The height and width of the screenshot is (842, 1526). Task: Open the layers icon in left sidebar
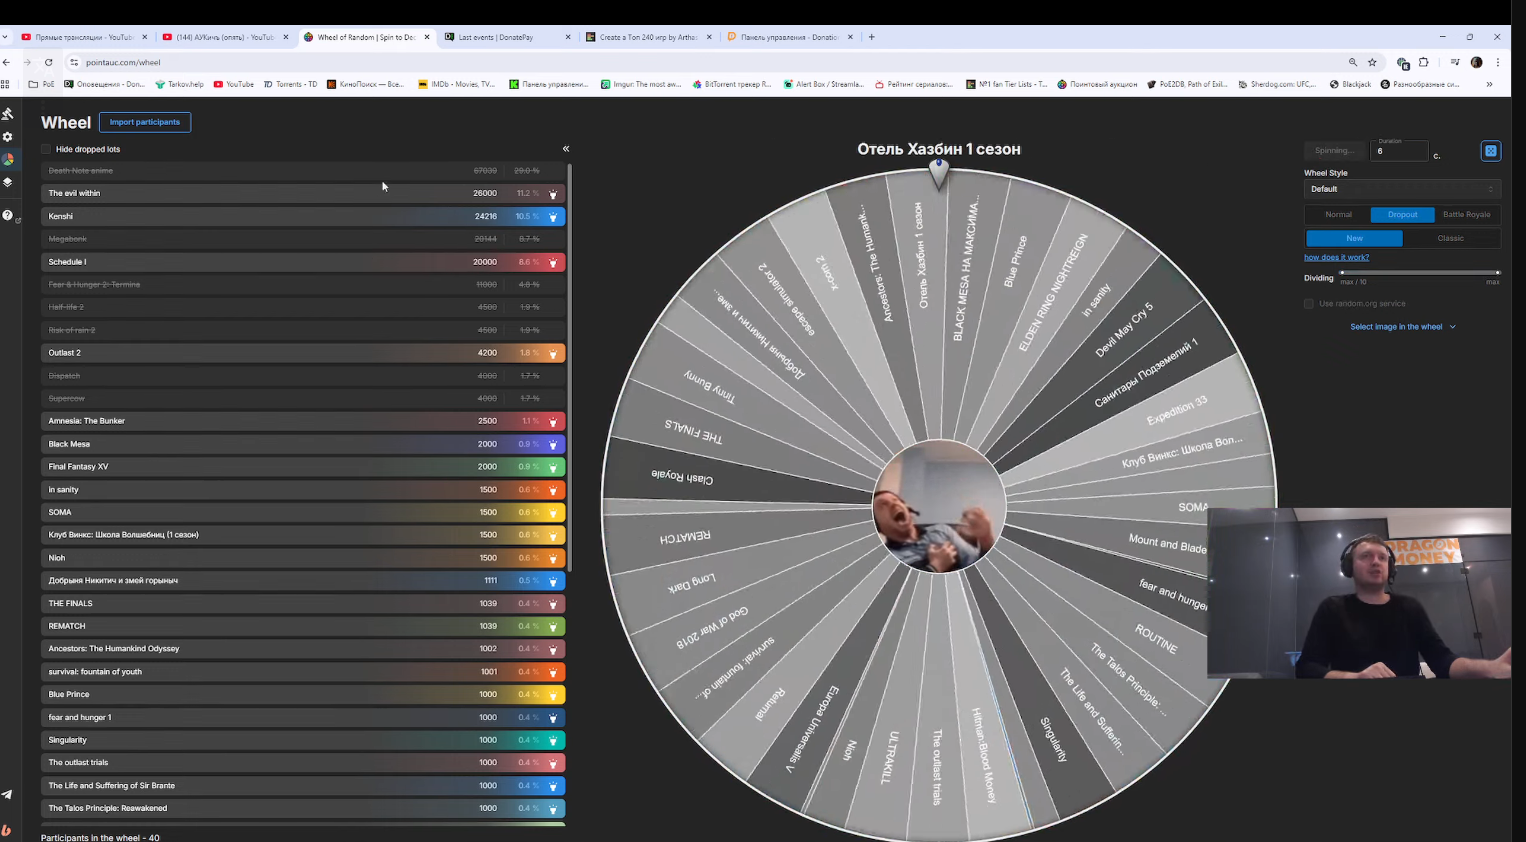tap(8, 183)
